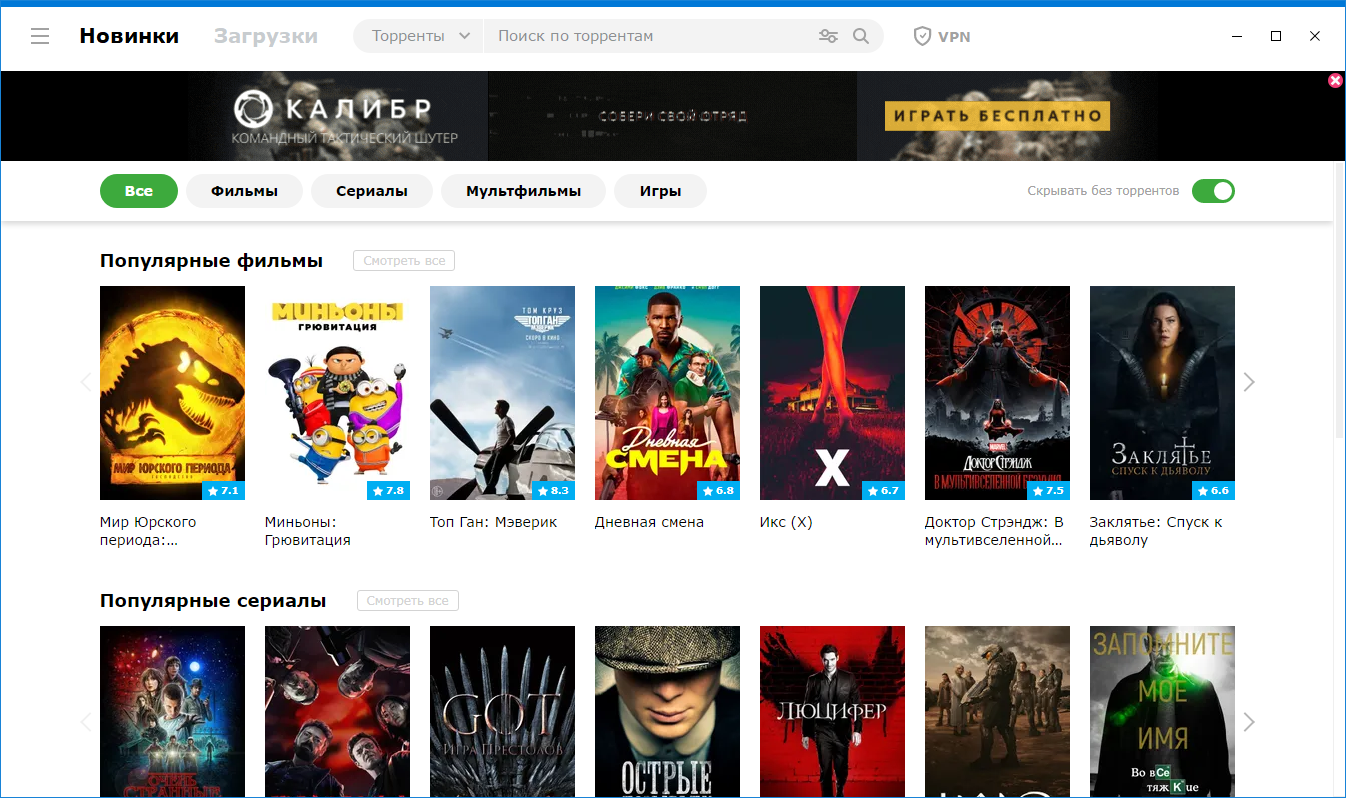Viewport: 1346px width, 798px height.
Task: Open the Доктор Стрэндж poster
Action: 997,393
